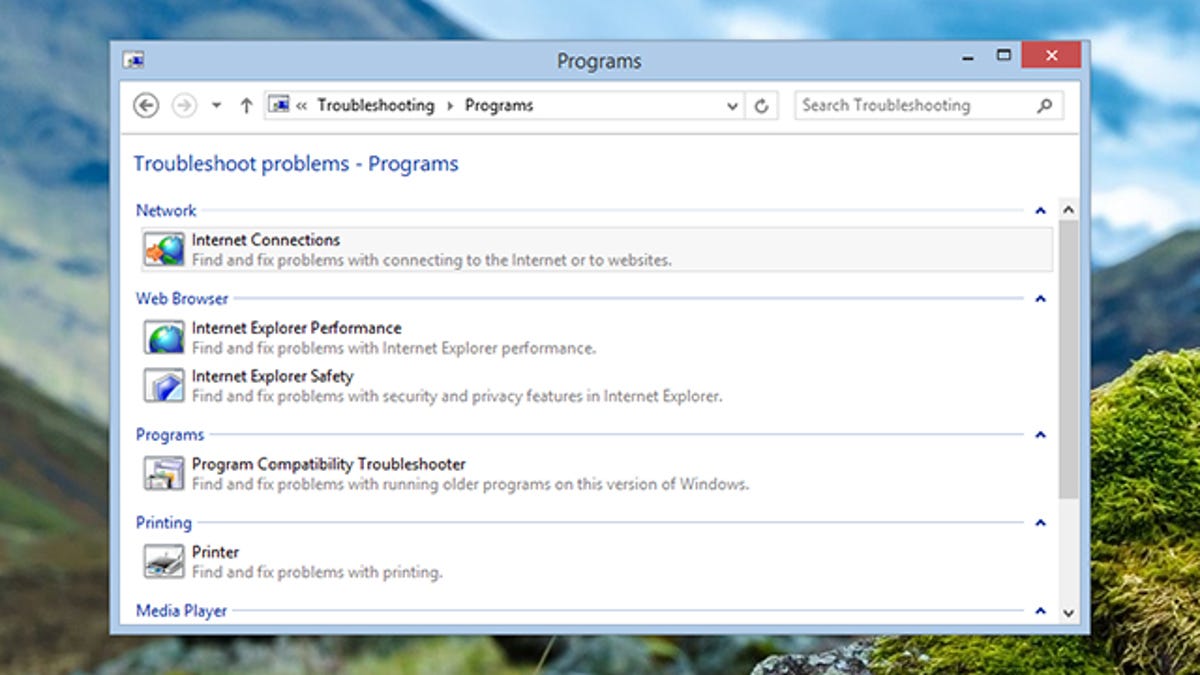Click the address bar control panel icon
This screenshot has height=675, width=1200.
point(279,105)
